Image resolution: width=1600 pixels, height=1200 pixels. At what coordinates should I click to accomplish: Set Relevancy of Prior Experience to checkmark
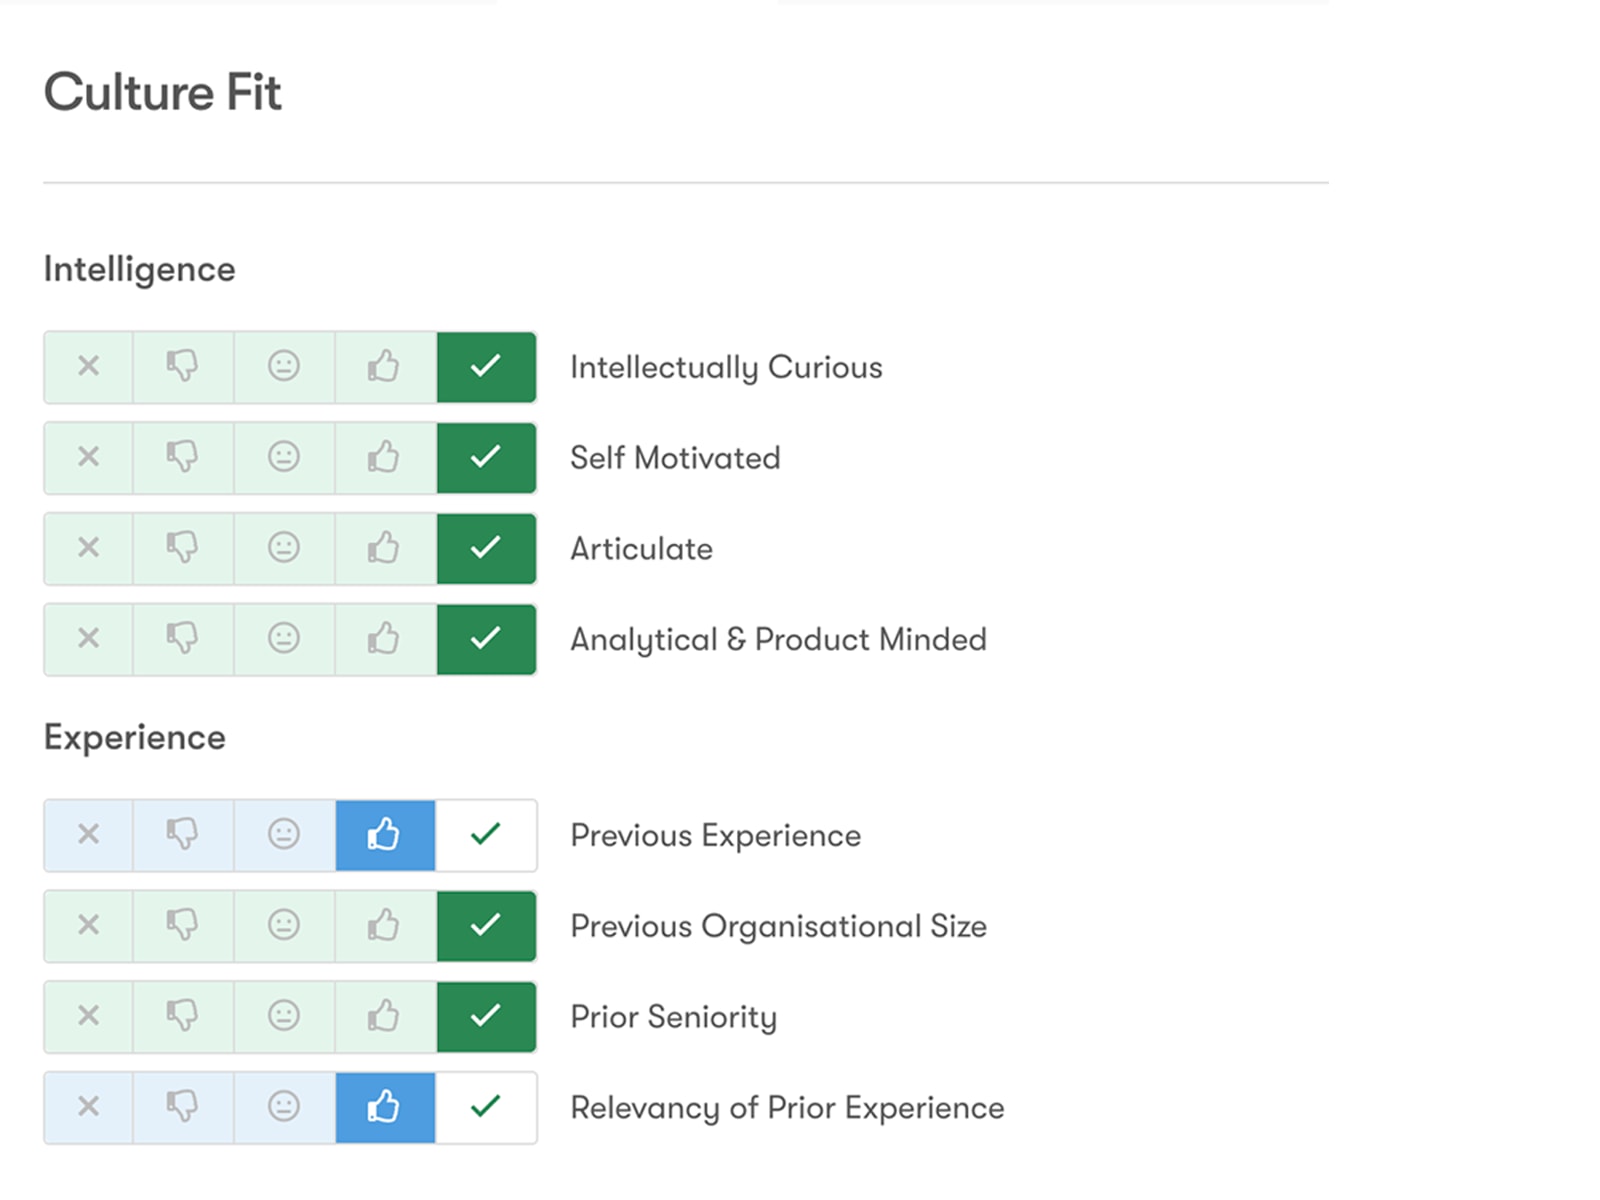click(486, 1108)
